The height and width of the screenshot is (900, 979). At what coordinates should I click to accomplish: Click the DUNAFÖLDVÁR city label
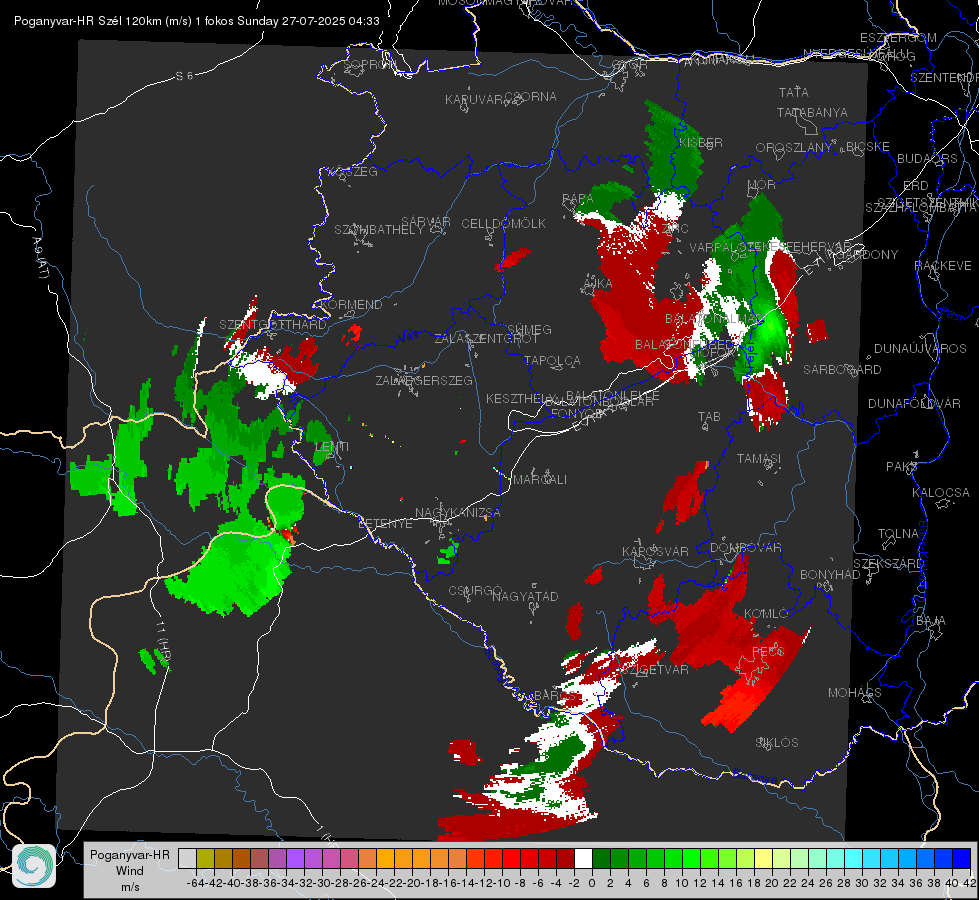pyautogui.click(x=914, y=403)
